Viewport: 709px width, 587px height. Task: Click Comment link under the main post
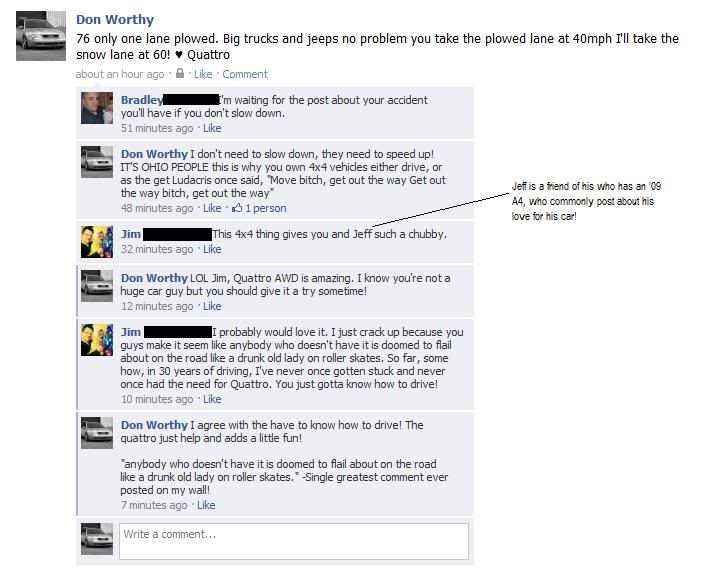pos(245,74)
